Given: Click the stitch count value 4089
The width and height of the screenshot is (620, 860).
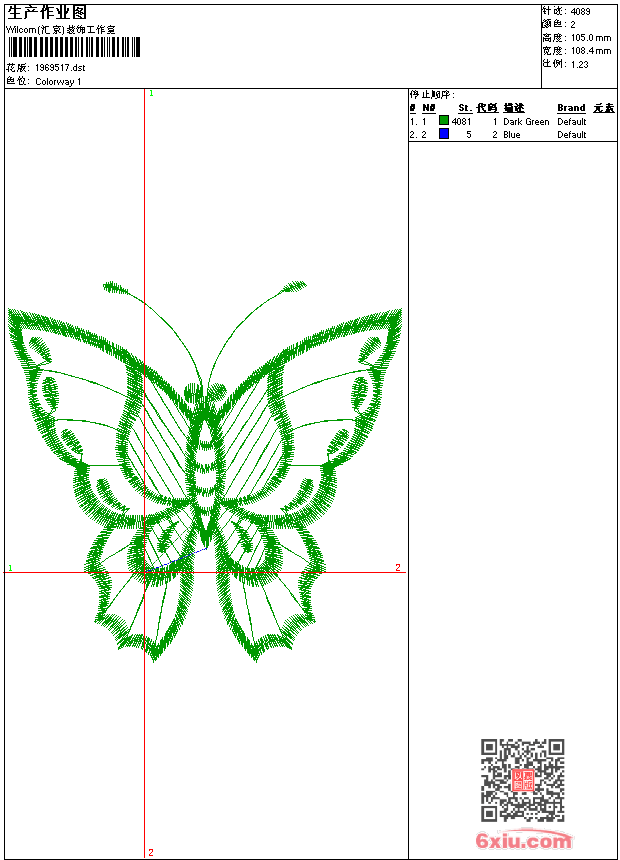Looking at the screenshot, I should (x=580, y=12).
